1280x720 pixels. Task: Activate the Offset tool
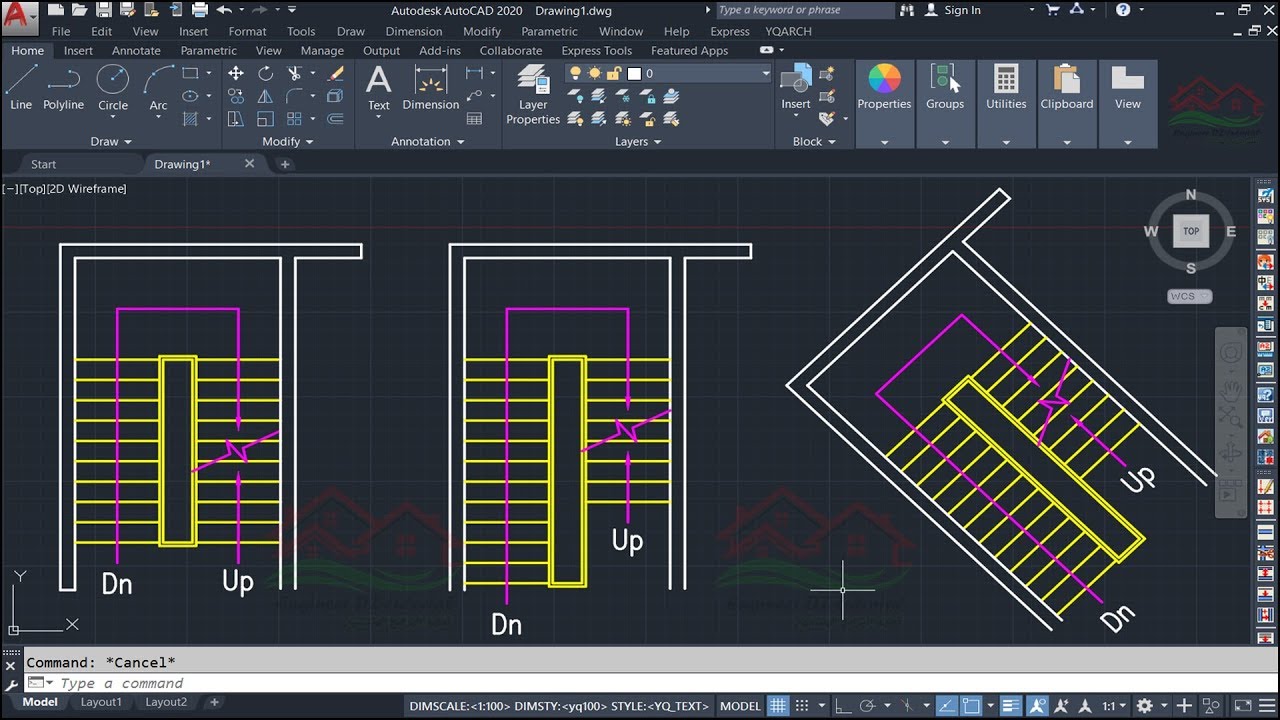pyautogui.click(x=336, y=119)
